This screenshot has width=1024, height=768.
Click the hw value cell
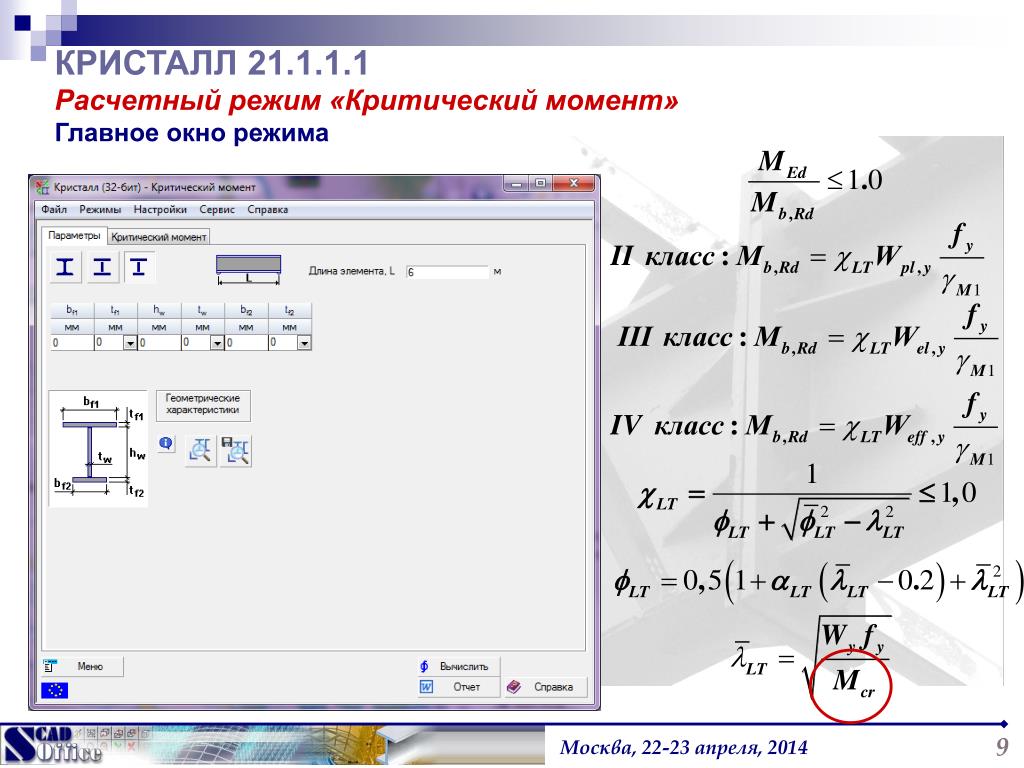point(159,342)
